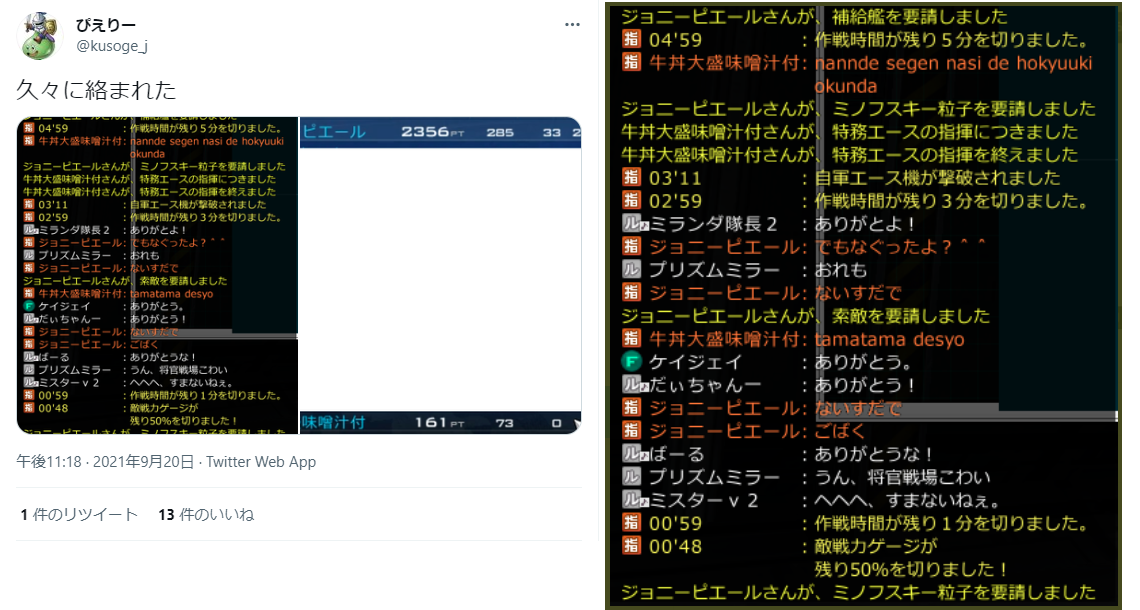1140x610 pixels.
Task: View the 1 件のリツイート list
Action: pyautogui.click(x=79, y=515)
